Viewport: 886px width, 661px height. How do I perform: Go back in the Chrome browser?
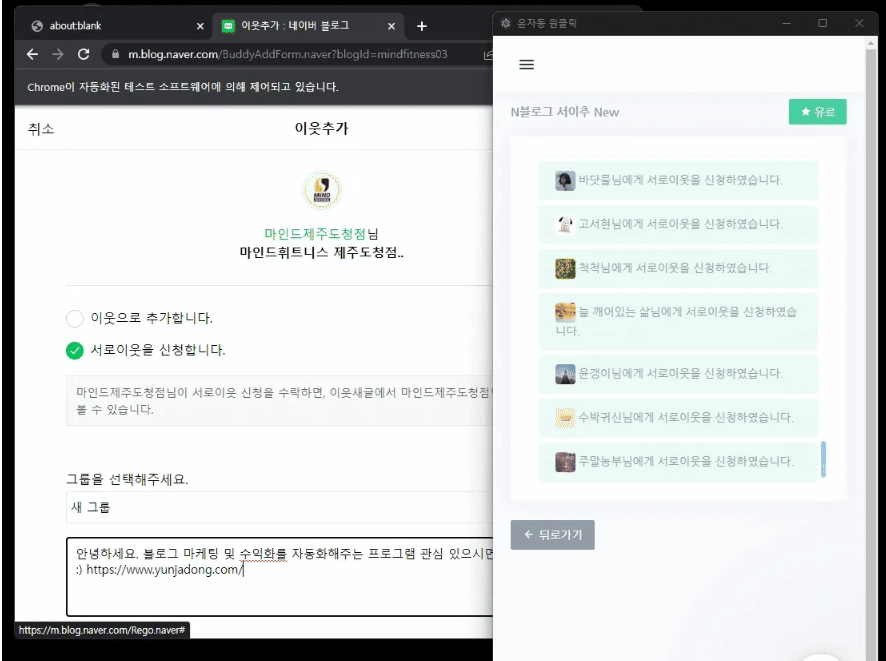33,54
